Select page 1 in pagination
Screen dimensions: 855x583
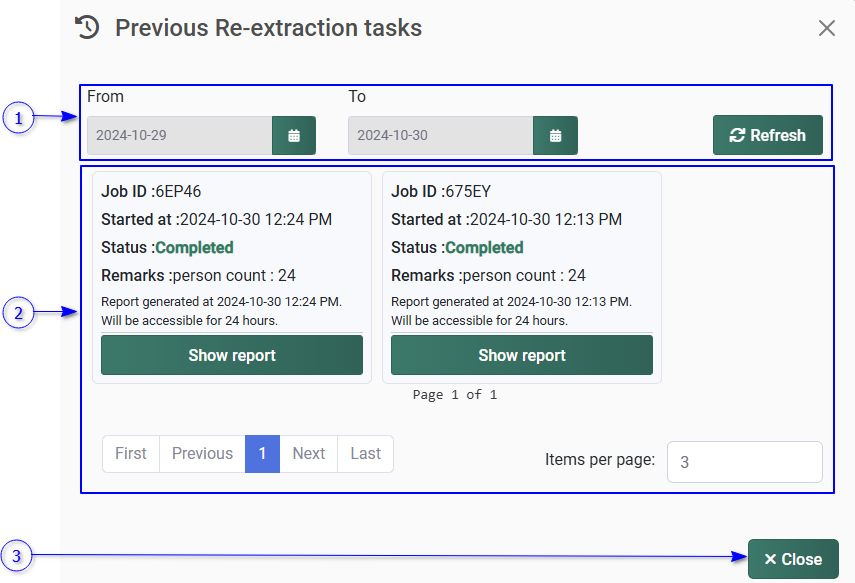(x=262, y=454)
